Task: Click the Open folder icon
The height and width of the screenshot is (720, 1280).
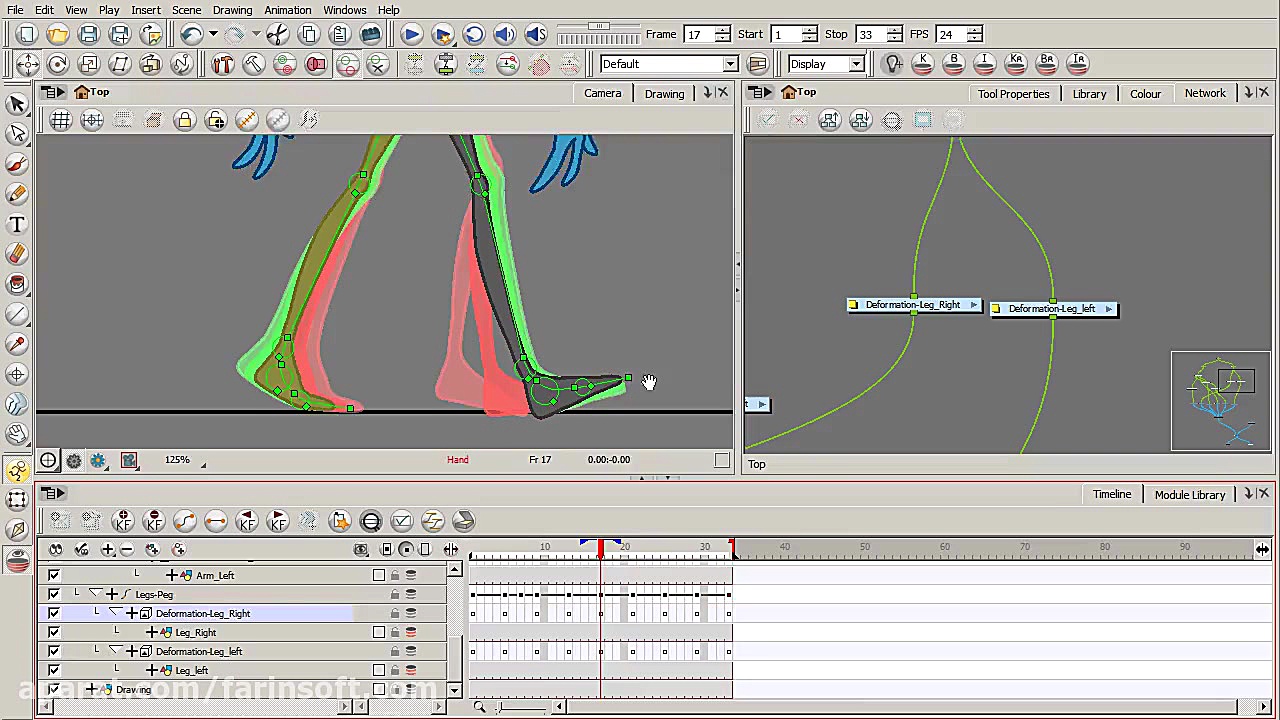Action: click(58, 35)
